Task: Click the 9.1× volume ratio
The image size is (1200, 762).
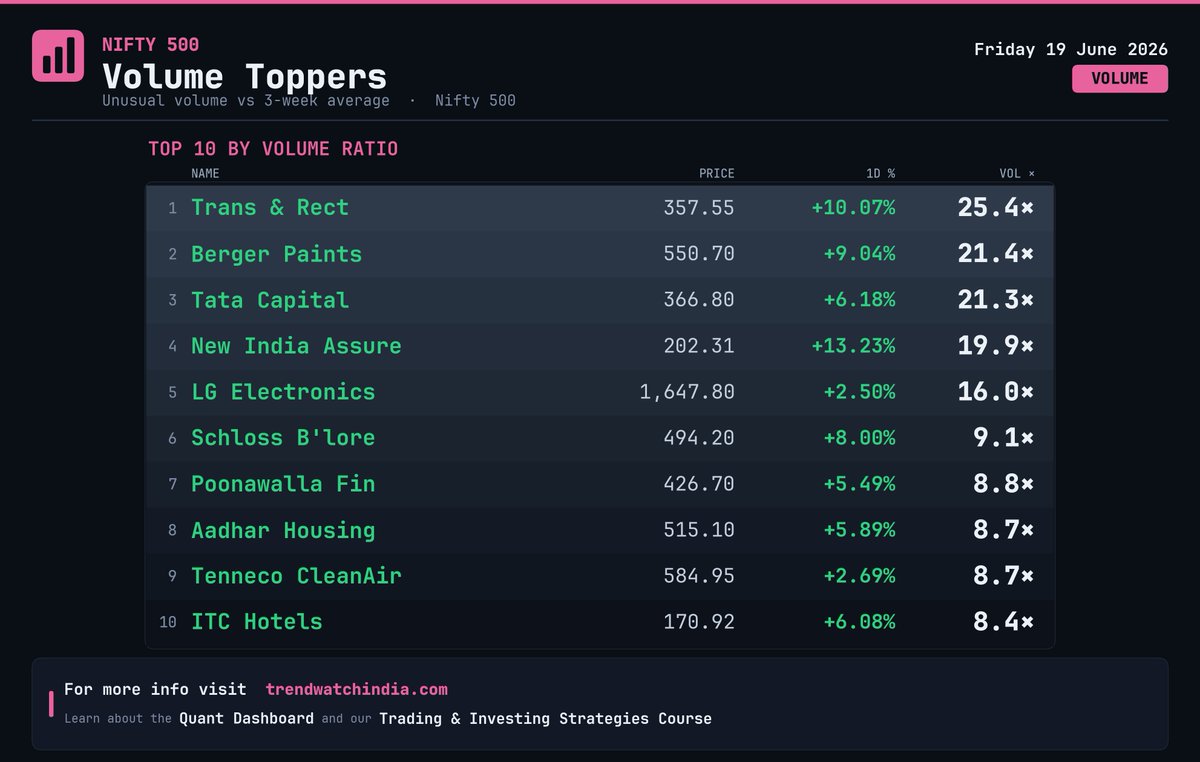Action: (x=1003, y=438)
